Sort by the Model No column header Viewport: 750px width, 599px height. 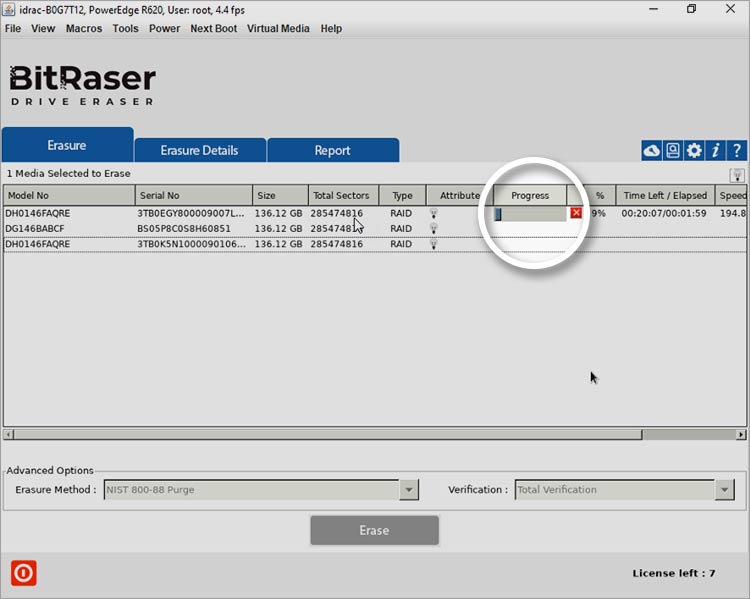69,195
